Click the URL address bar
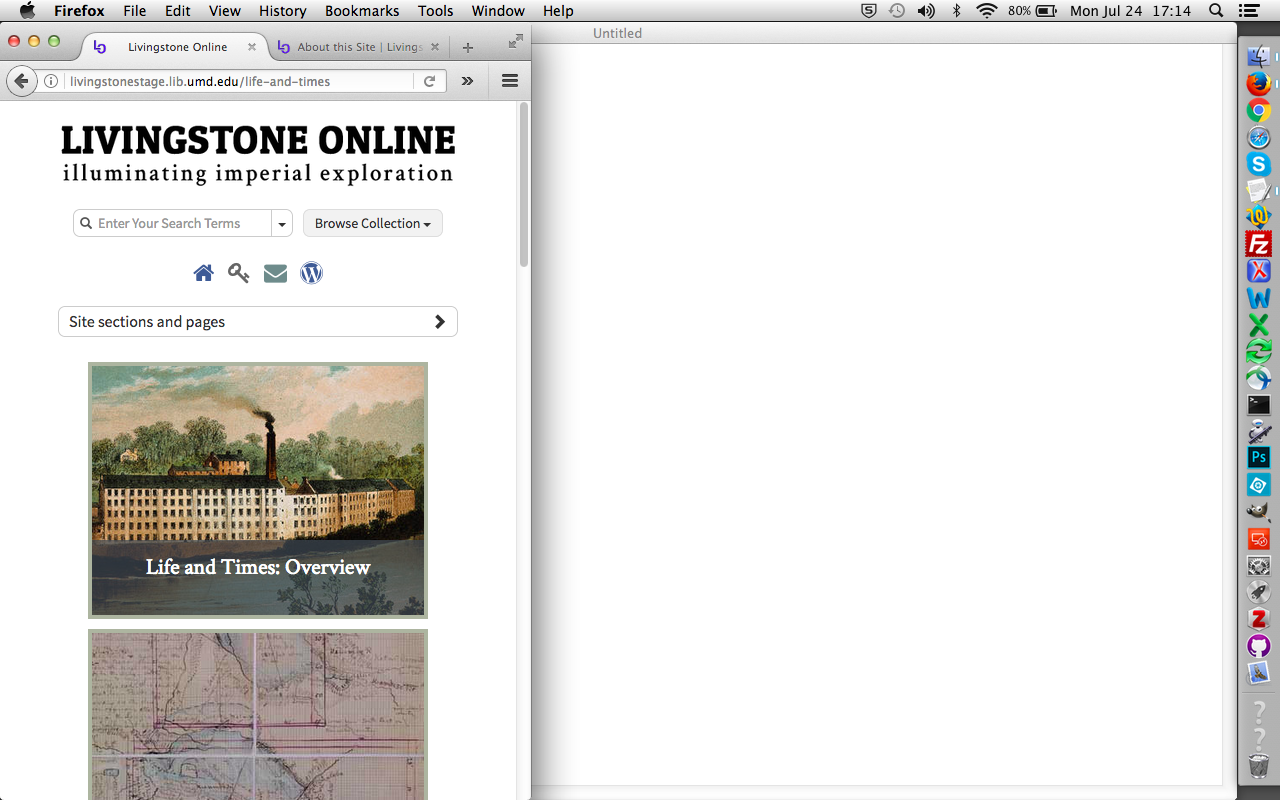 238,81
